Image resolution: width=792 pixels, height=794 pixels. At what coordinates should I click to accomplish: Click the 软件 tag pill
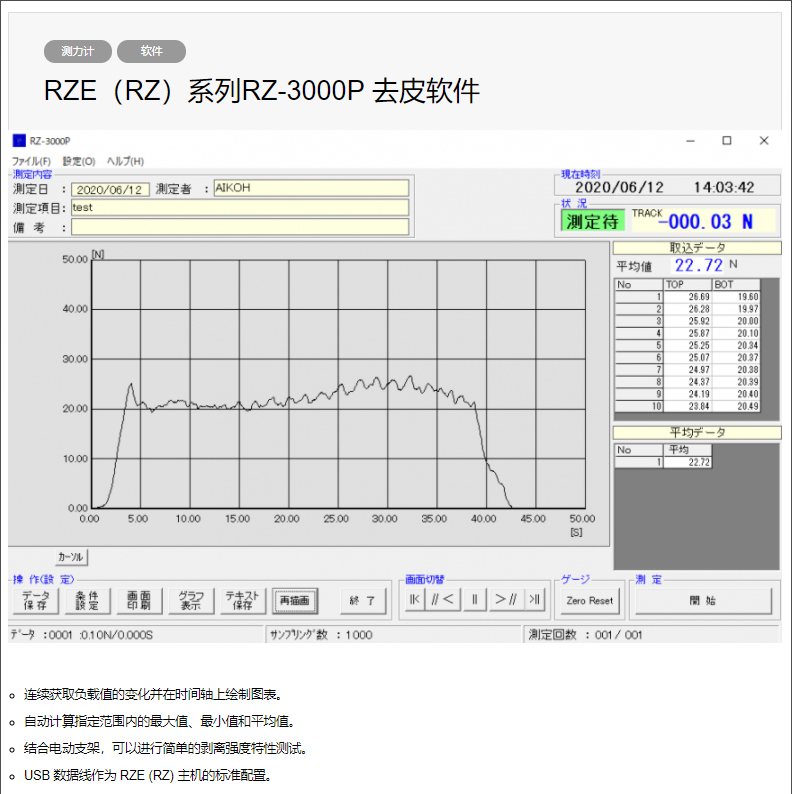[151, 51]
